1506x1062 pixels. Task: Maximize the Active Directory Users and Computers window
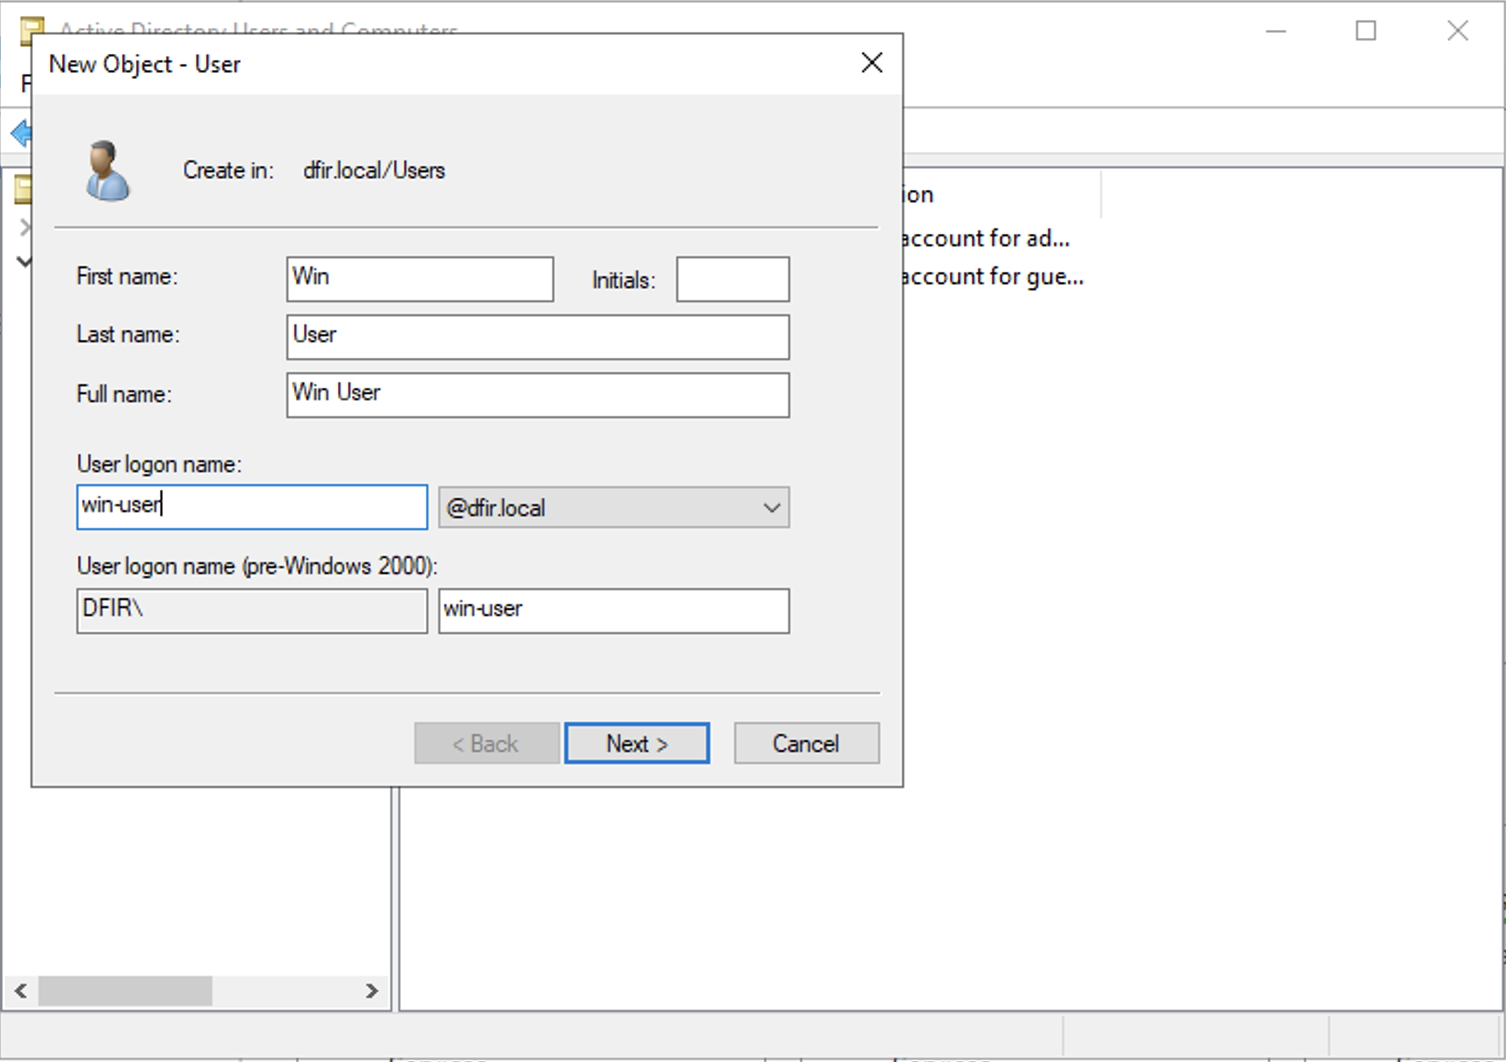tap(1365, 31)
